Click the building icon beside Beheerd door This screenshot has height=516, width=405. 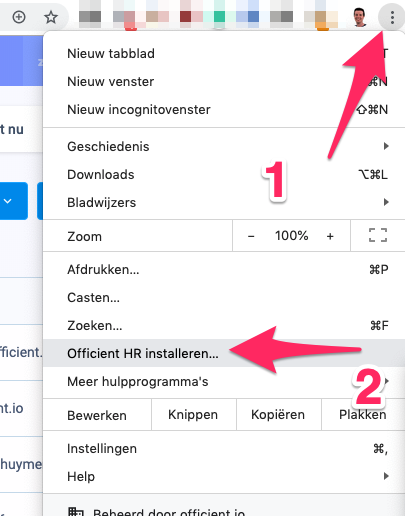point(76,512)
